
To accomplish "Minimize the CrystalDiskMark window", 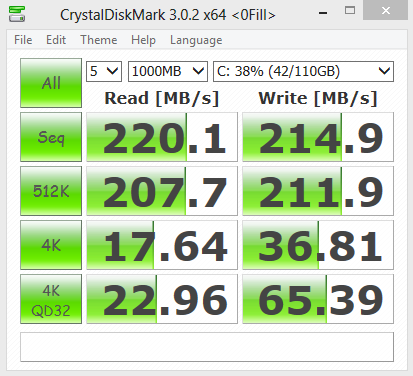I will click(x=323, y=13).
